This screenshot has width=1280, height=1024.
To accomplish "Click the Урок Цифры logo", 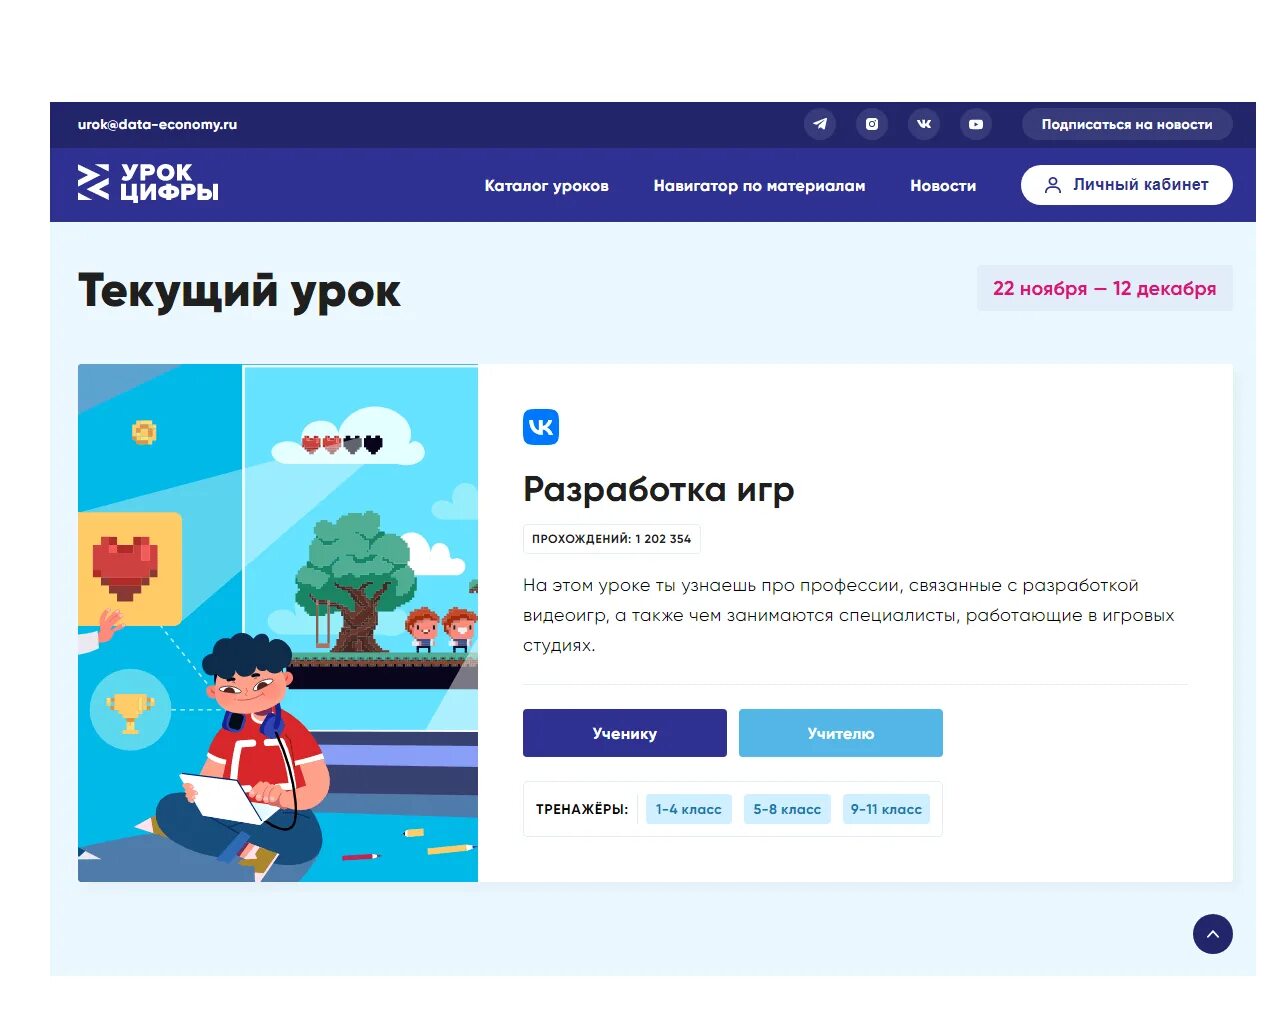I will tap(148, 183).
